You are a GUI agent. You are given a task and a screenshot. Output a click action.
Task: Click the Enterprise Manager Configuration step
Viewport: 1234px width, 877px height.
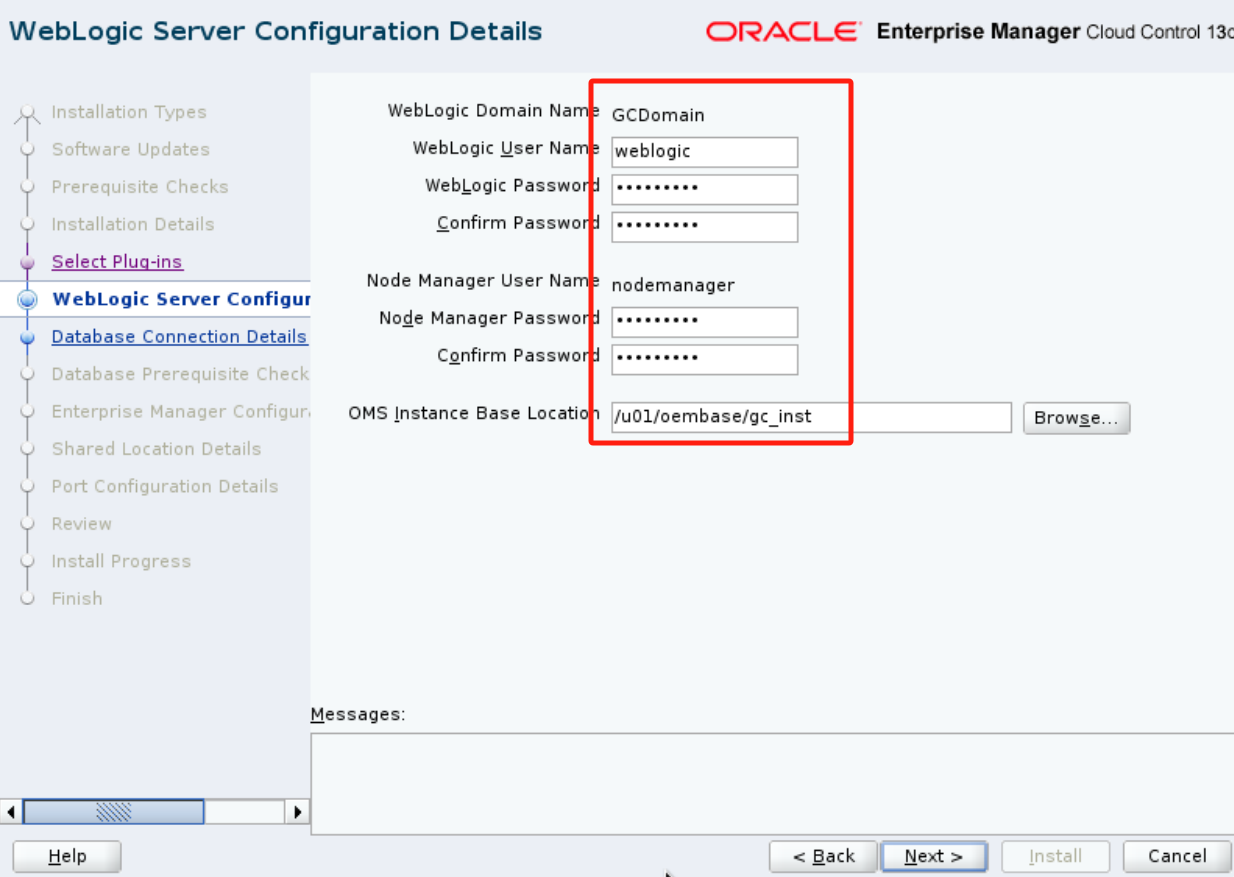tap(181, 412)
